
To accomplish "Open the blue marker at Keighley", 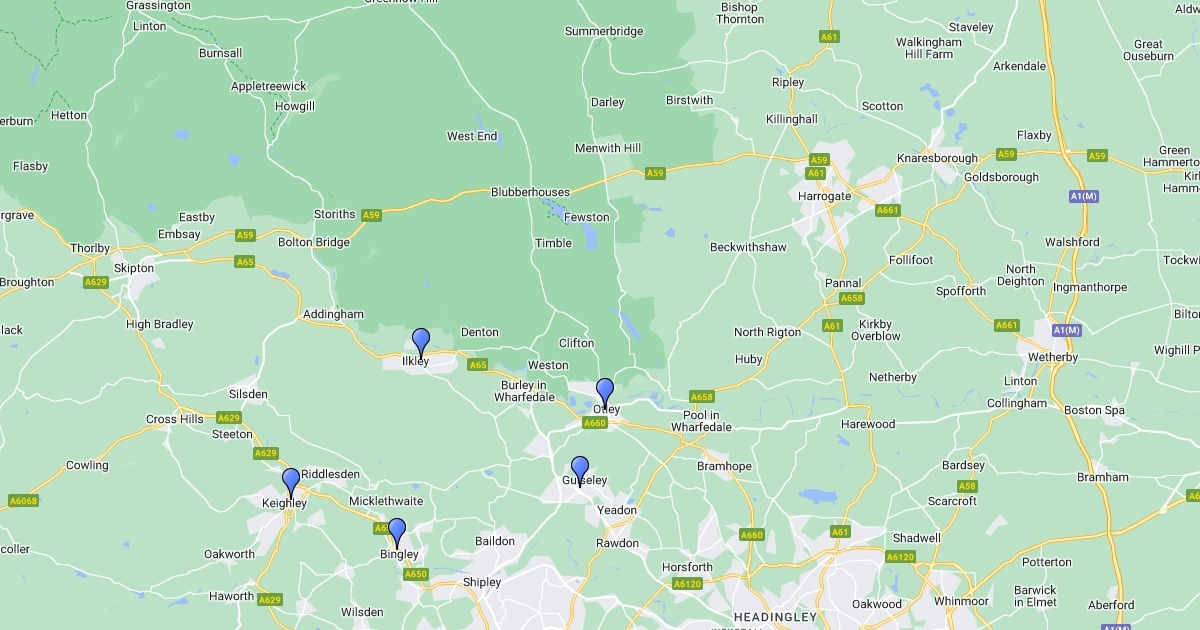I will coord(291,483).
